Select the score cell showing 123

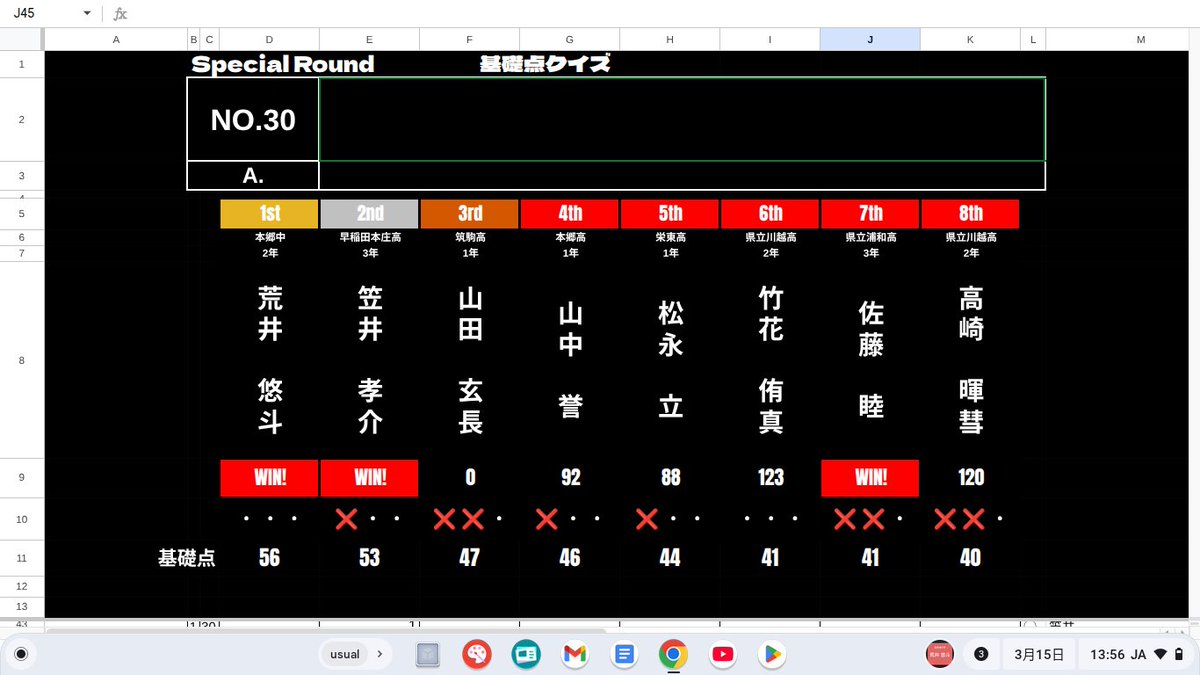pyautogui.click(x=770, y=478)
